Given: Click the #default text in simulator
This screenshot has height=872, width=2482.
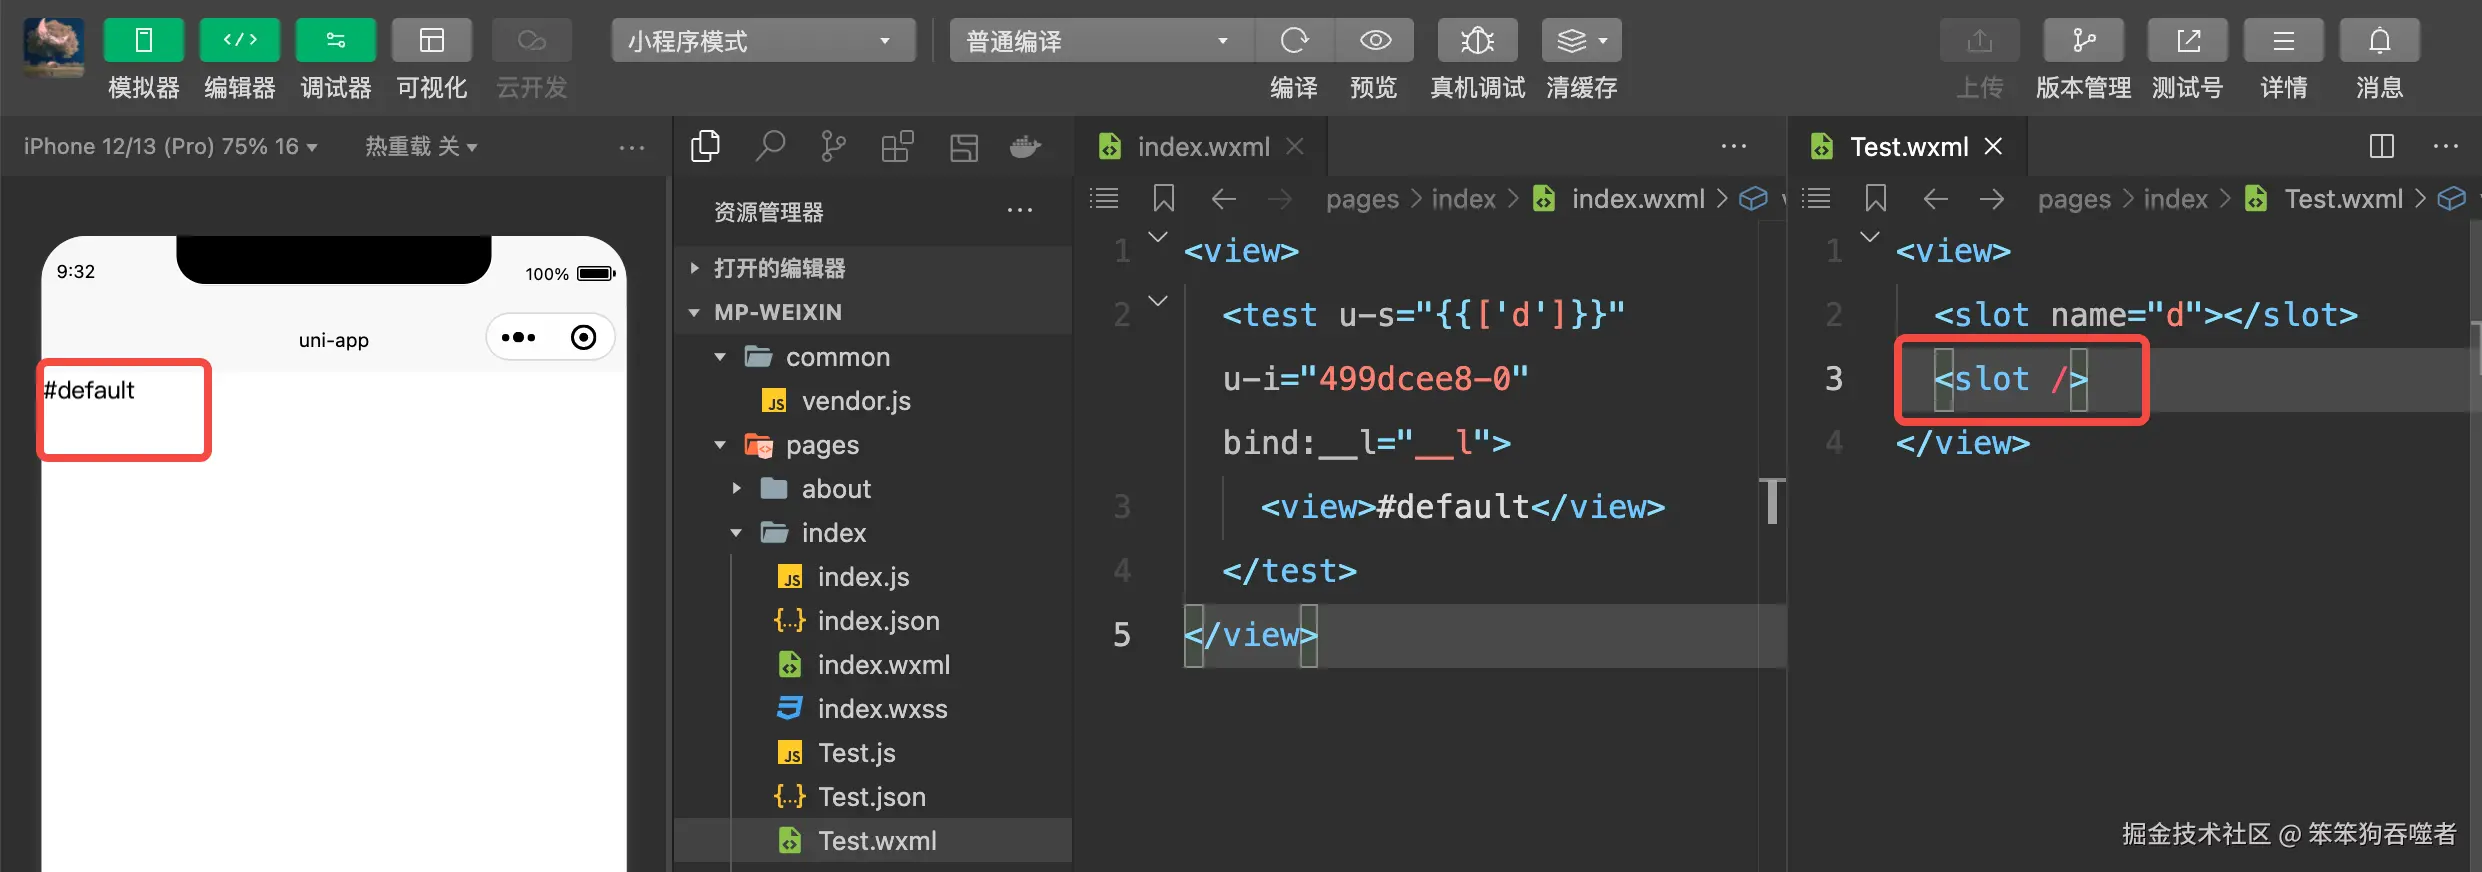Looking at the screenshot, I should 89,390.
